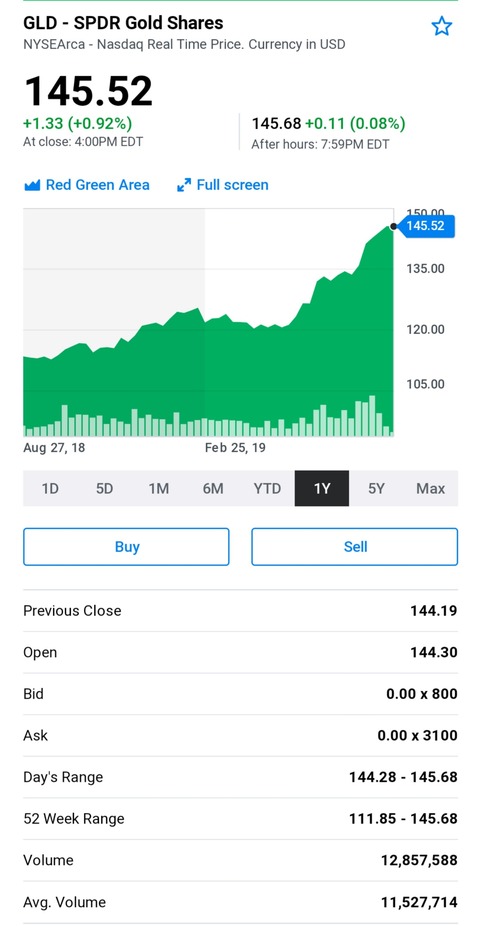Image resolution: width=480 pixels, height=926 pixels.
Task: Show the Max price history
Action: point(430,488)
